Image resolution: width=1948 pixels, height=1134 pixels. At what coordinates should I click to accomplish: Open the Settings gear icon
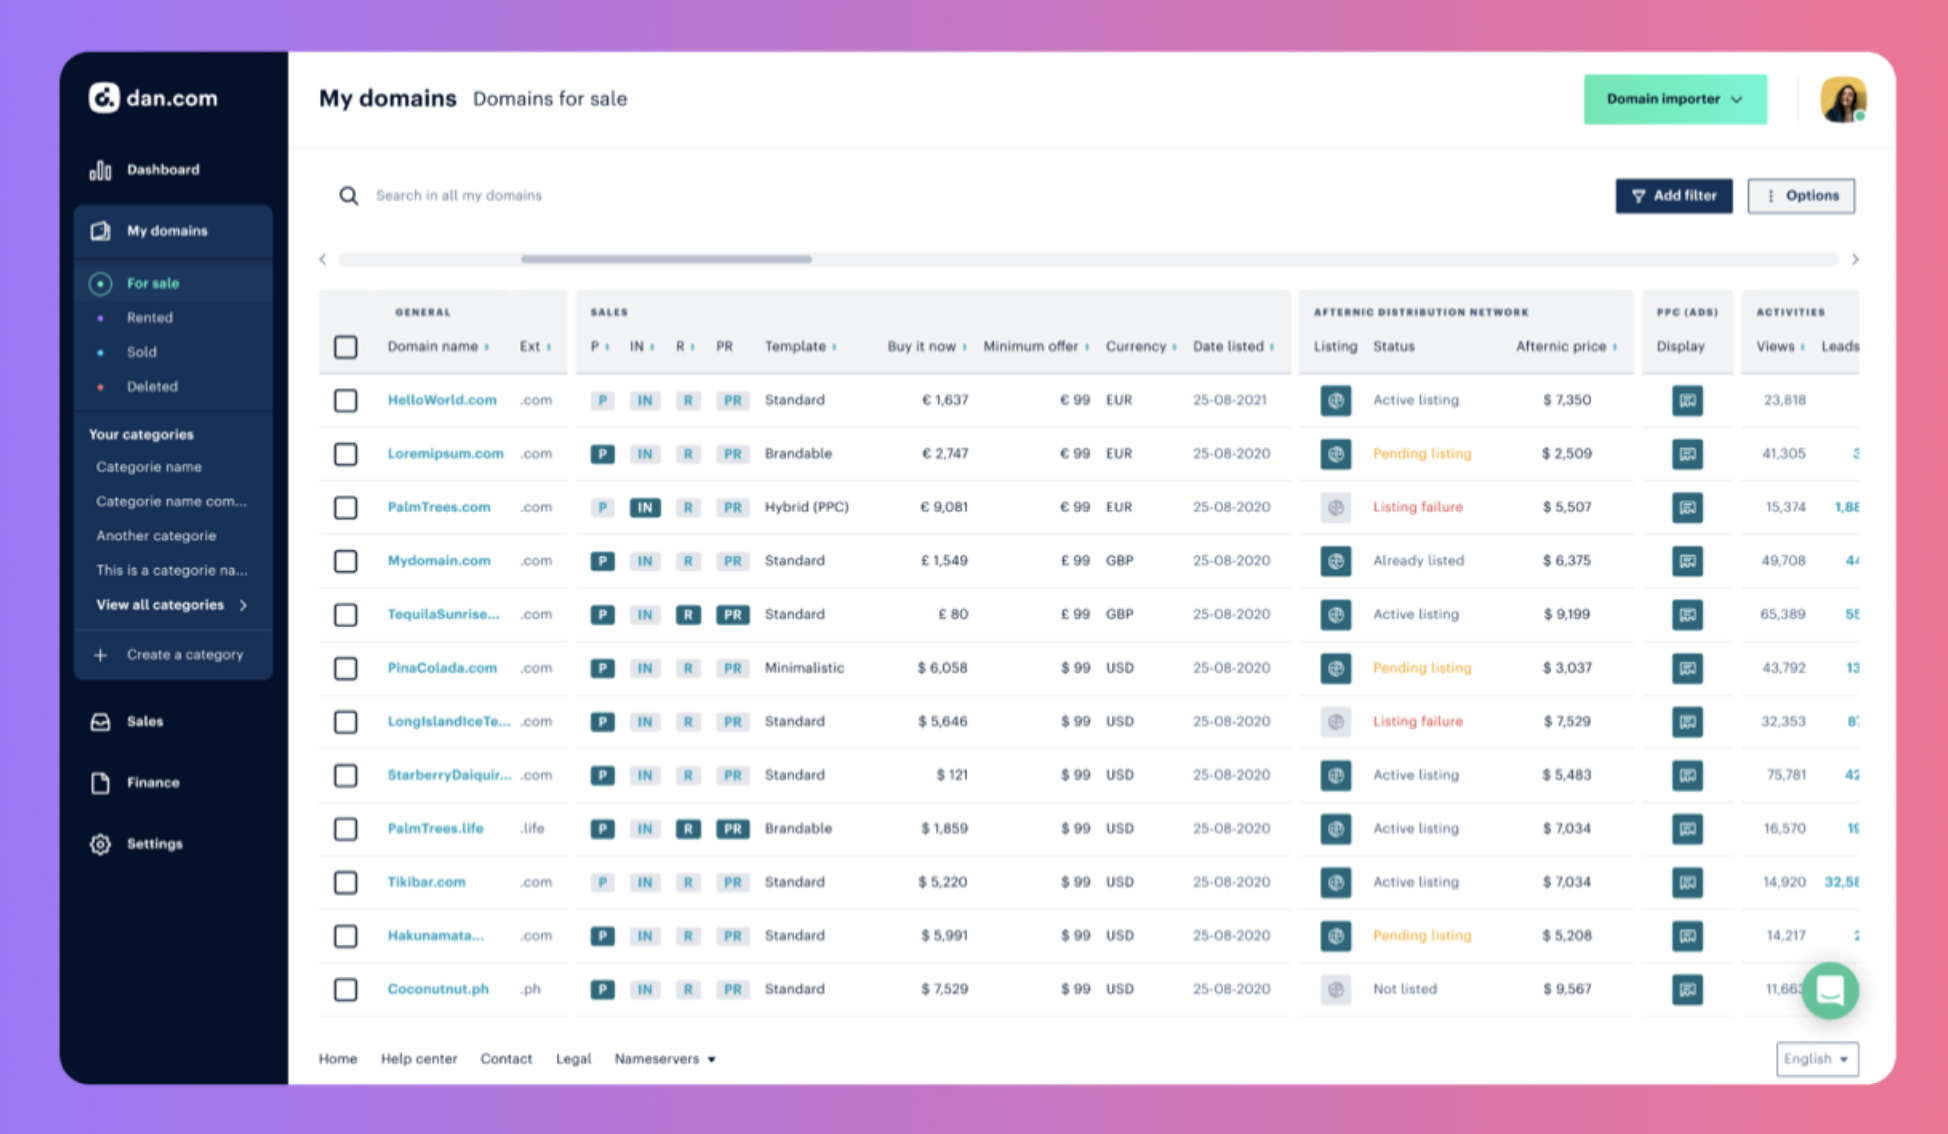point(100,844)
